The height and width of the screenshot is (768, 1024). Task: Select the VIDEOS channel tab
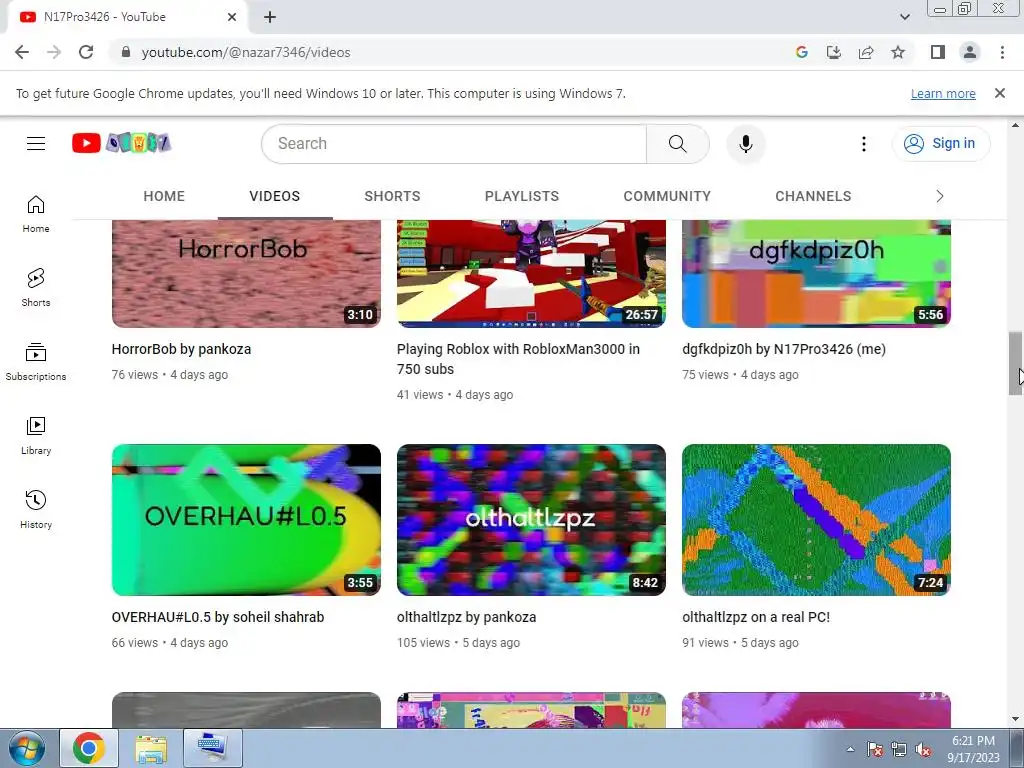(x=274, y=196)
